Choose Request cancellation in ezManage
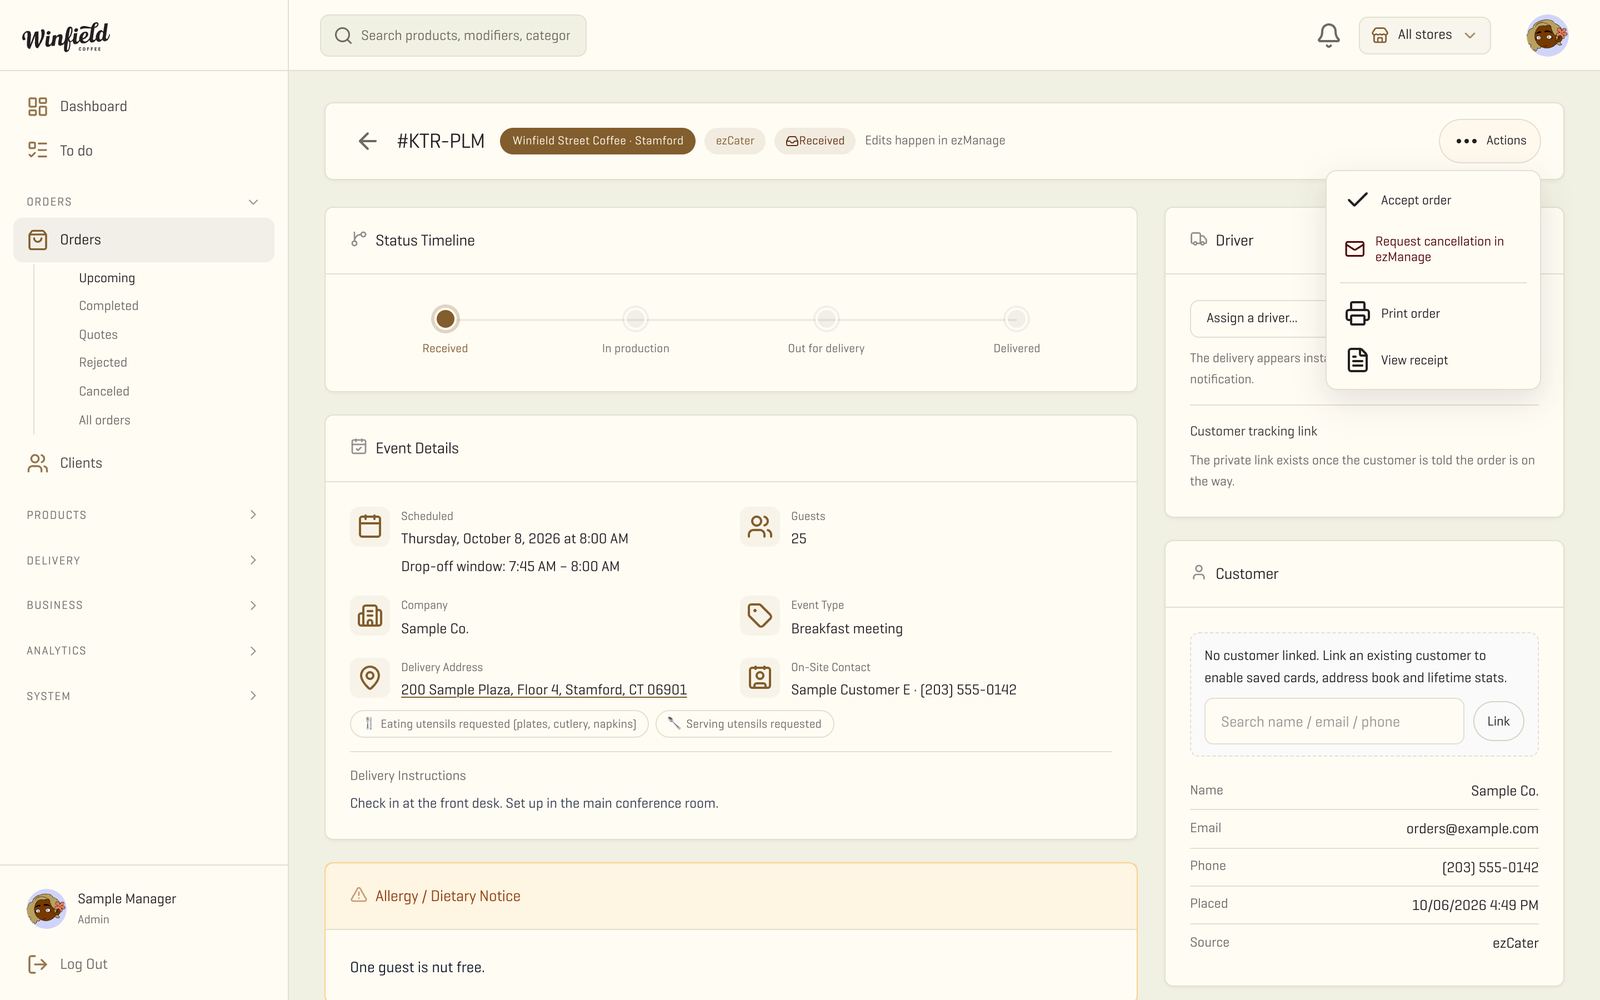 [x=1433, y=249]
